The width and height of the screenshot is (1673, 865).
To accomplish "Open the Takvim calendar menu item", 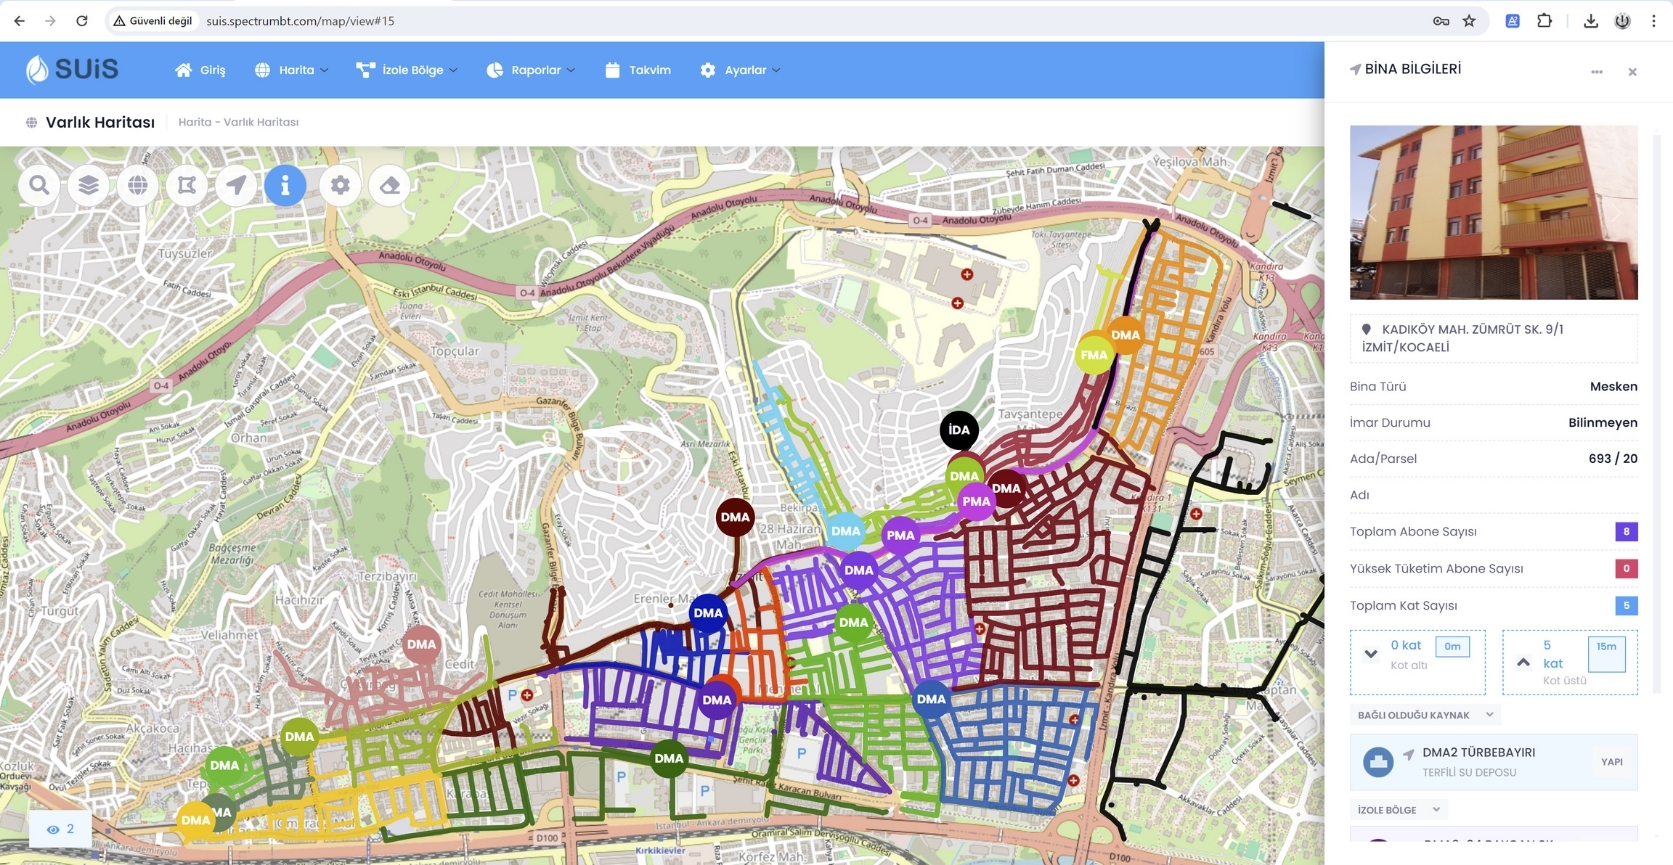I will click(638, 70).
